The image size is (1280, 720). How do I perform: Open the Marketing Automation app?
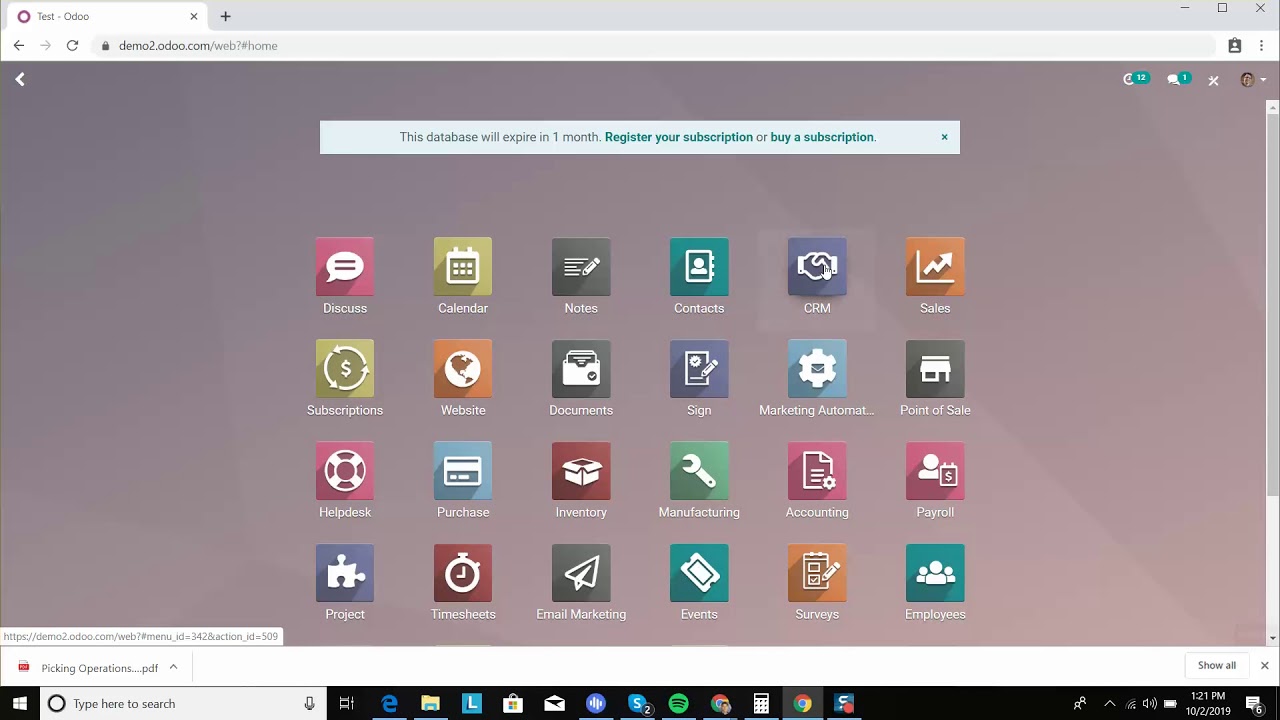(817, 369)
